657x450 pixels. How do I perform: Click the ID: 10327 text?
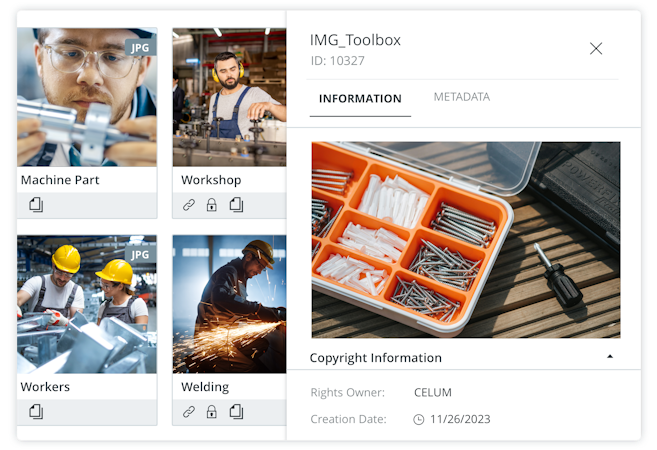(338, 61)
